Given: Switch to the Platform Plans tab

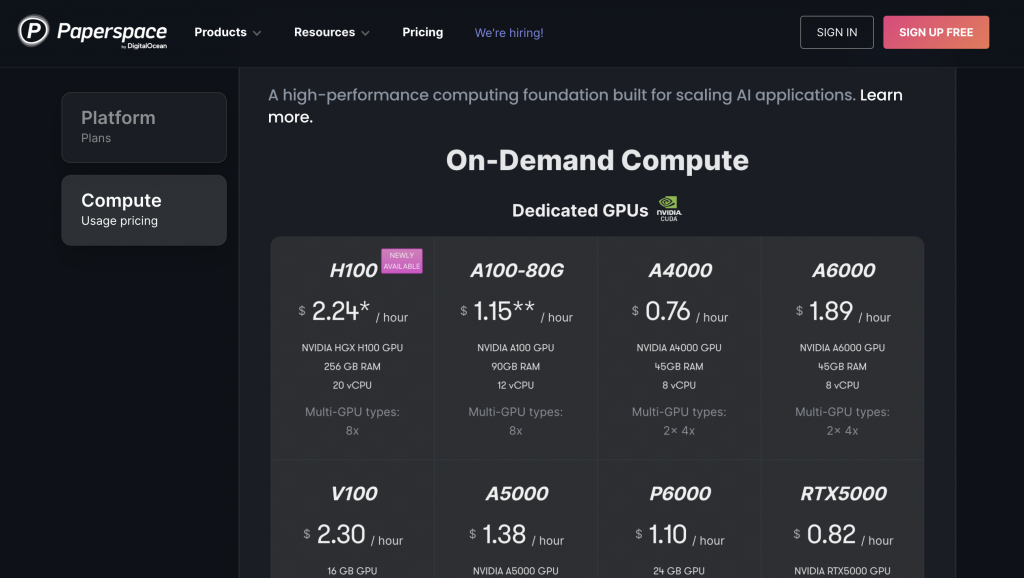Looking at the screenshot, I should click(144, 127).
